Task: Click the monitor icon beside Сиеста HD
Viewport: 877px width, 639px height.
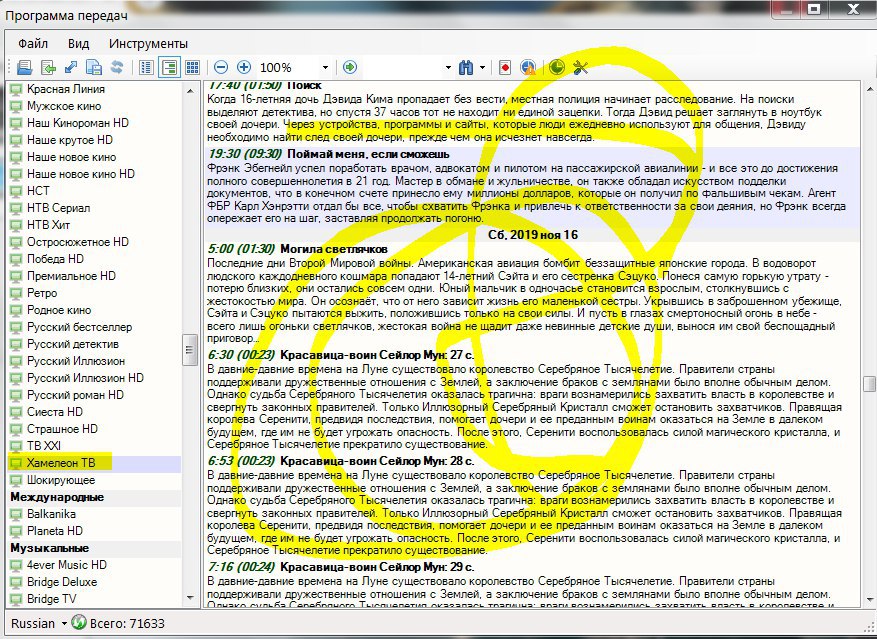Action: 16,412
